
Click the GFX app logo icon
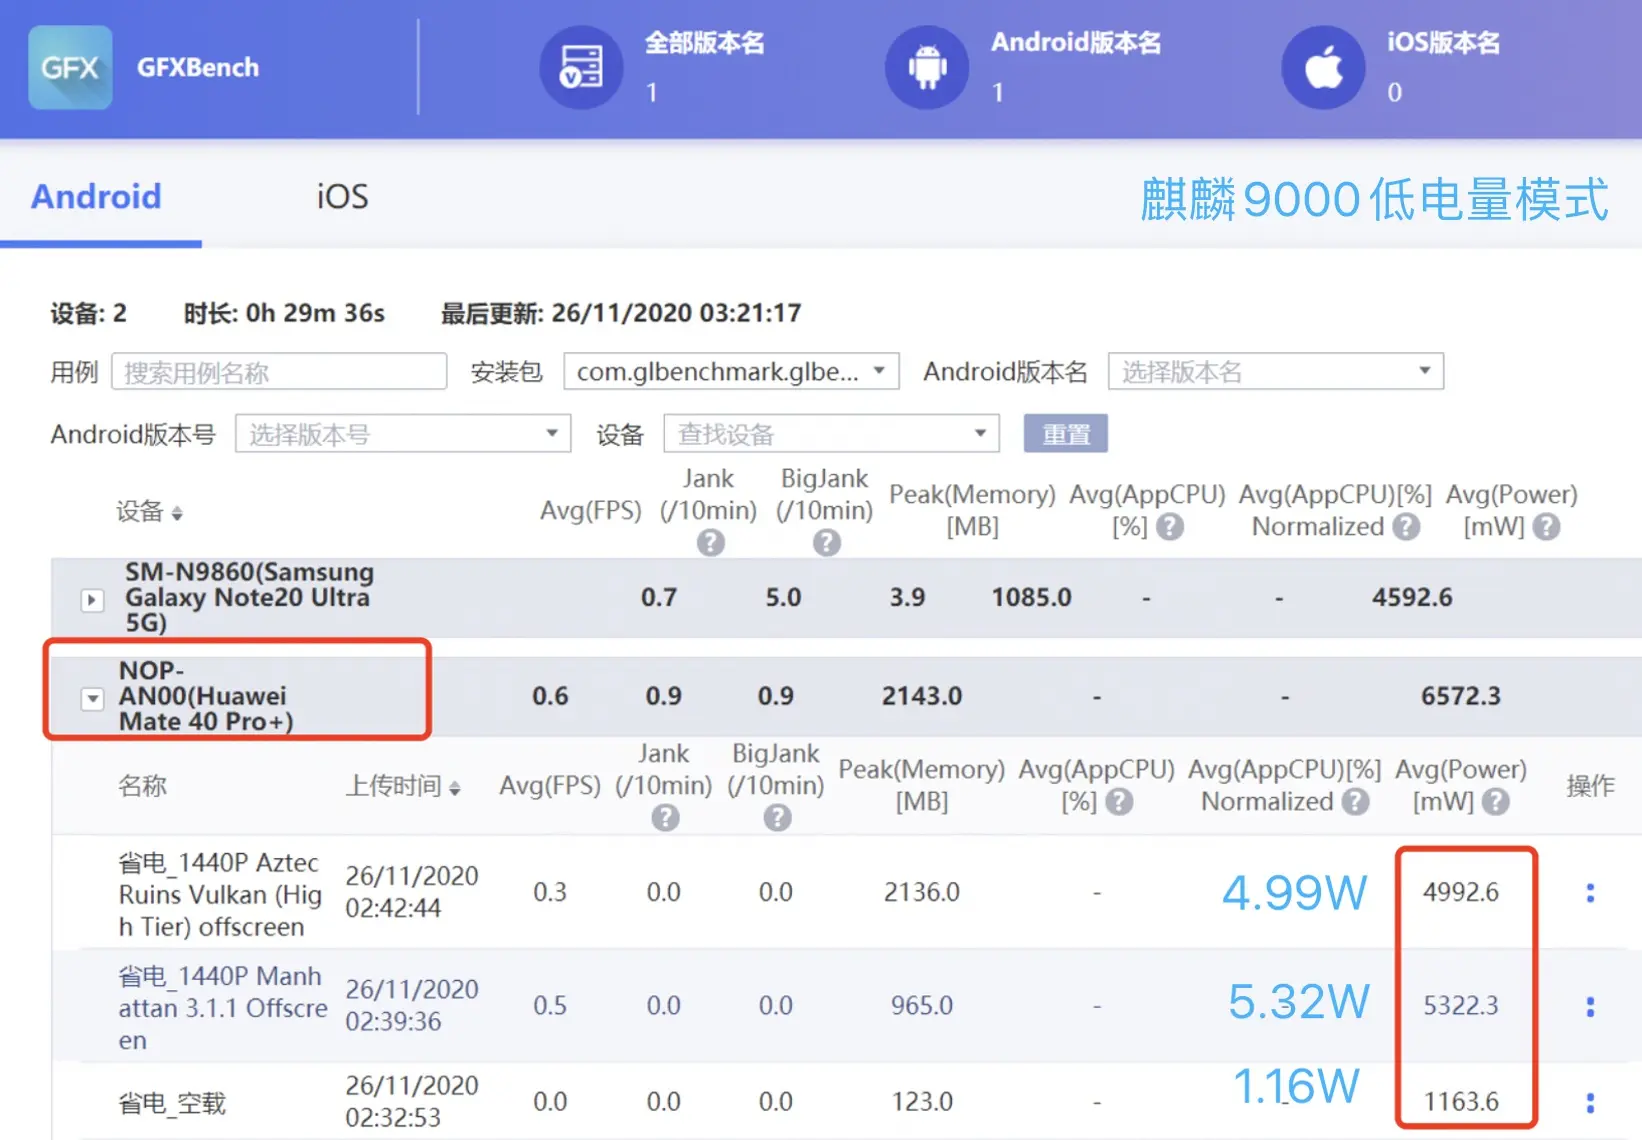pyautogui.click(x=70, y=67)
